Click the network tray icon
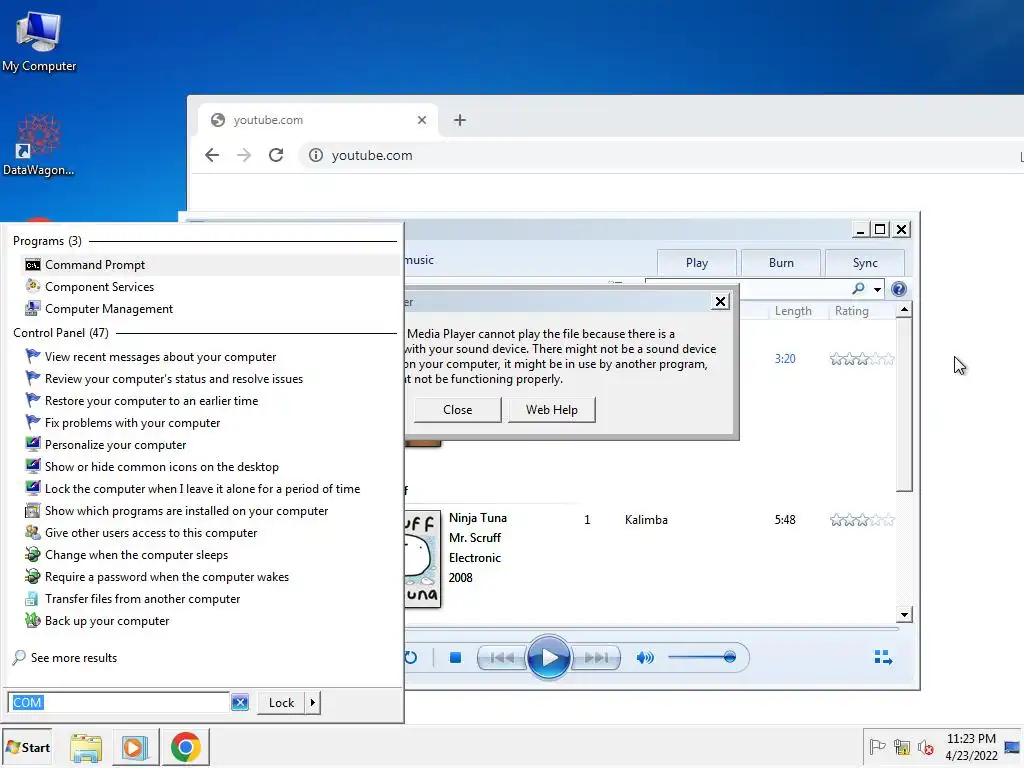The width and height of the screenshot is (1024, 768). coord(902,746)
